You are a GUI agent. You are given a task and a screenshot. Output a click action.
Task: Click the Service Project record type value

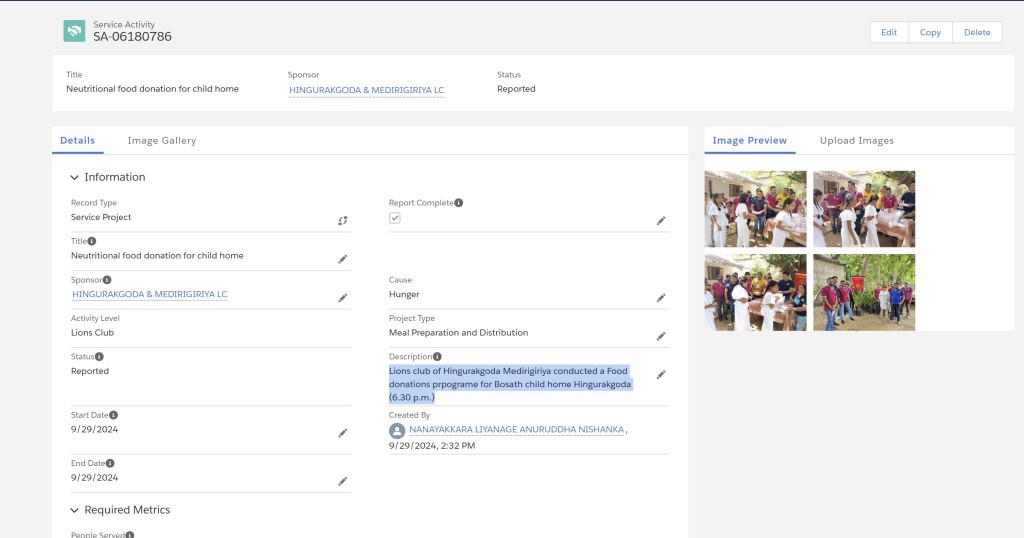[101, 217]
